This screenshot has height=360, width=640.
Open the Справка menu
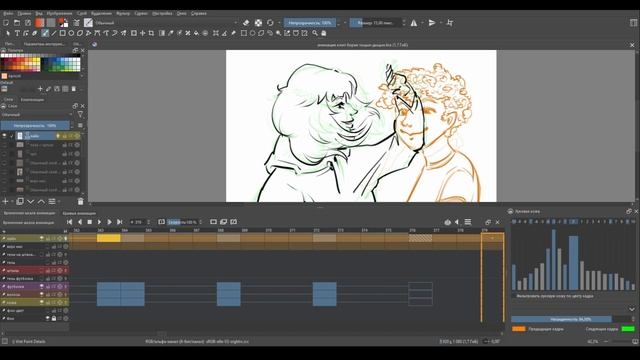point(198,13)
